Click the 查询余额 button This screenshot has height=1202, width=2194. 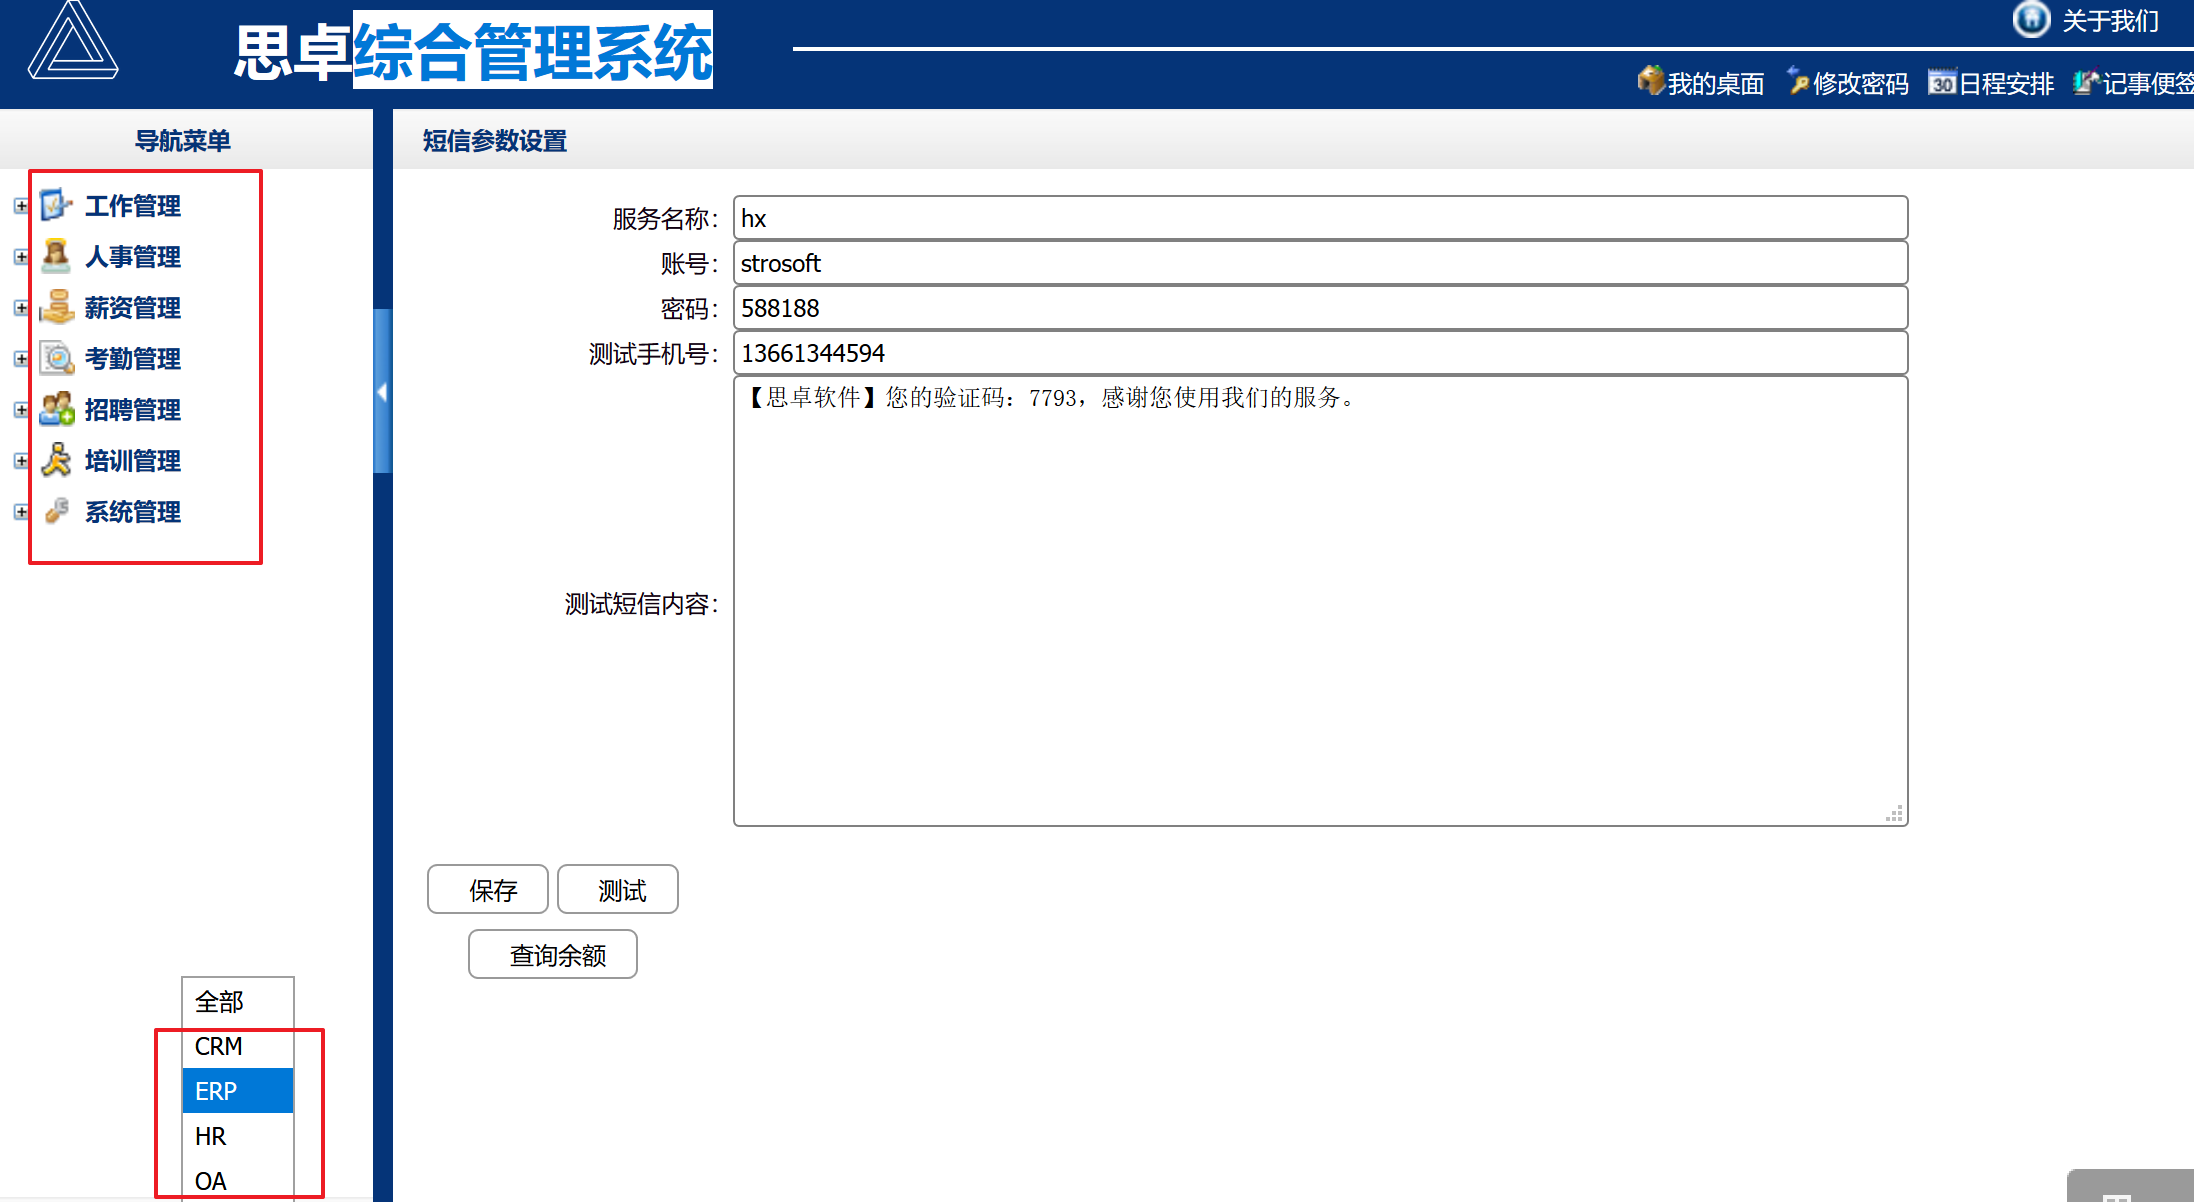pyautogui.click(x=553, y=954)
